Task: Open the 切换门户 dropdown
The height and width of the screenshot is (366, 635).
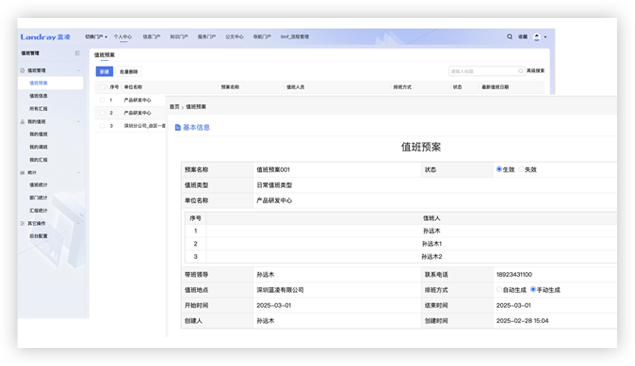Action: (x=96, y=37)
